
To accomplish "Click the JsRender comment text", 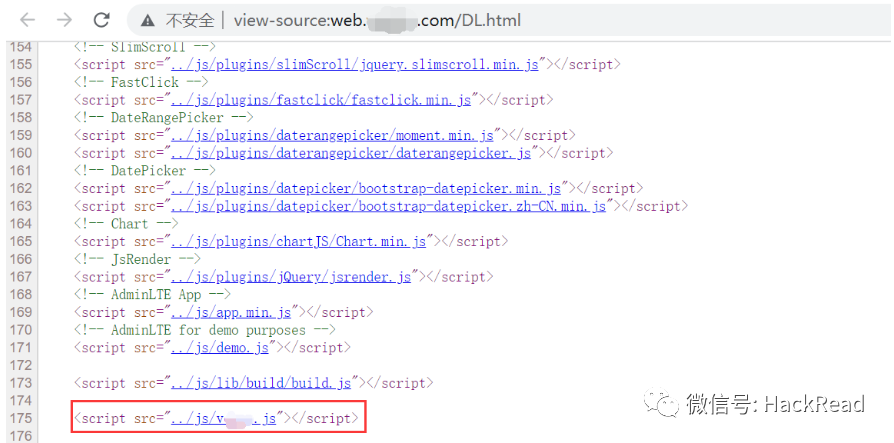I will coord(137,259).
